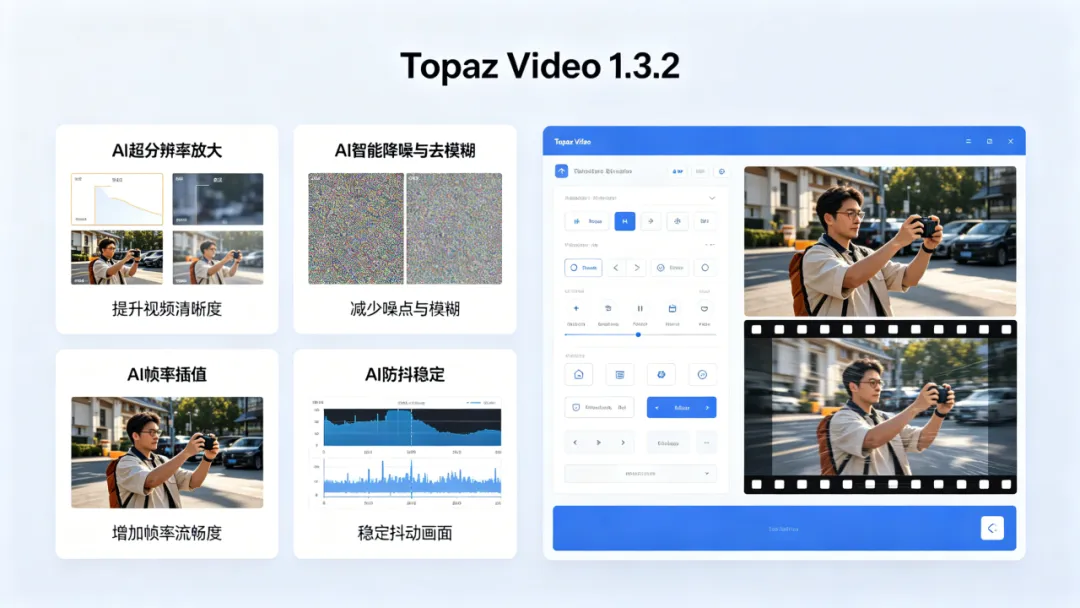Click the 减少噪点与模糊 caption
Viewport: 1080px width, 608px height.
pos(405,308)
